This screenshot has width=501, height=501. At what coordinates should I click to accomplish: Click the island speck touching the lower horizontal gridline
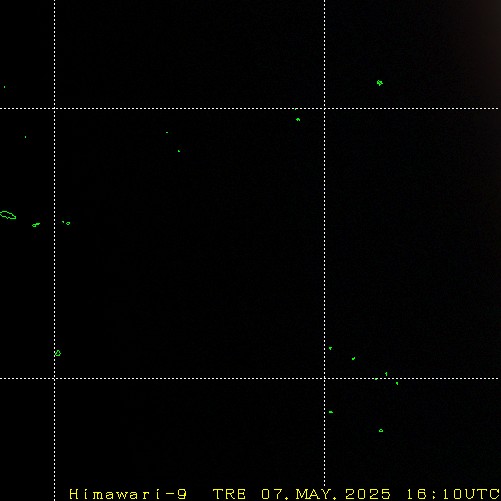point(376,379)
